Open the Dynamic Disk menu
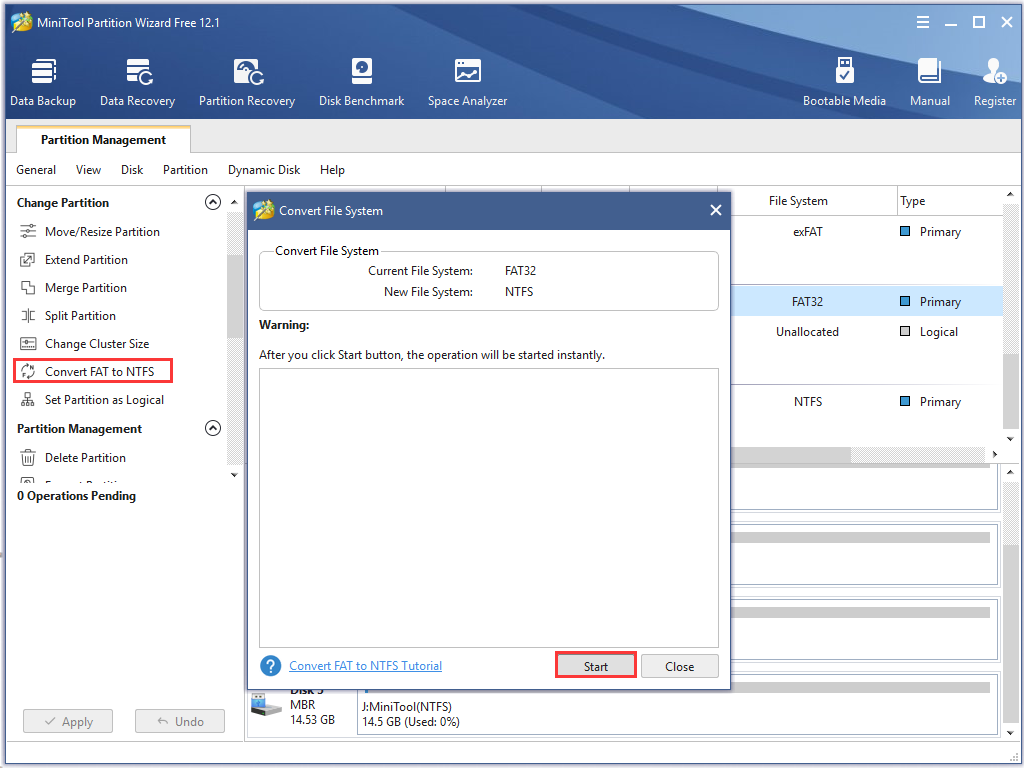1024x768 pixels. point(264,170)
